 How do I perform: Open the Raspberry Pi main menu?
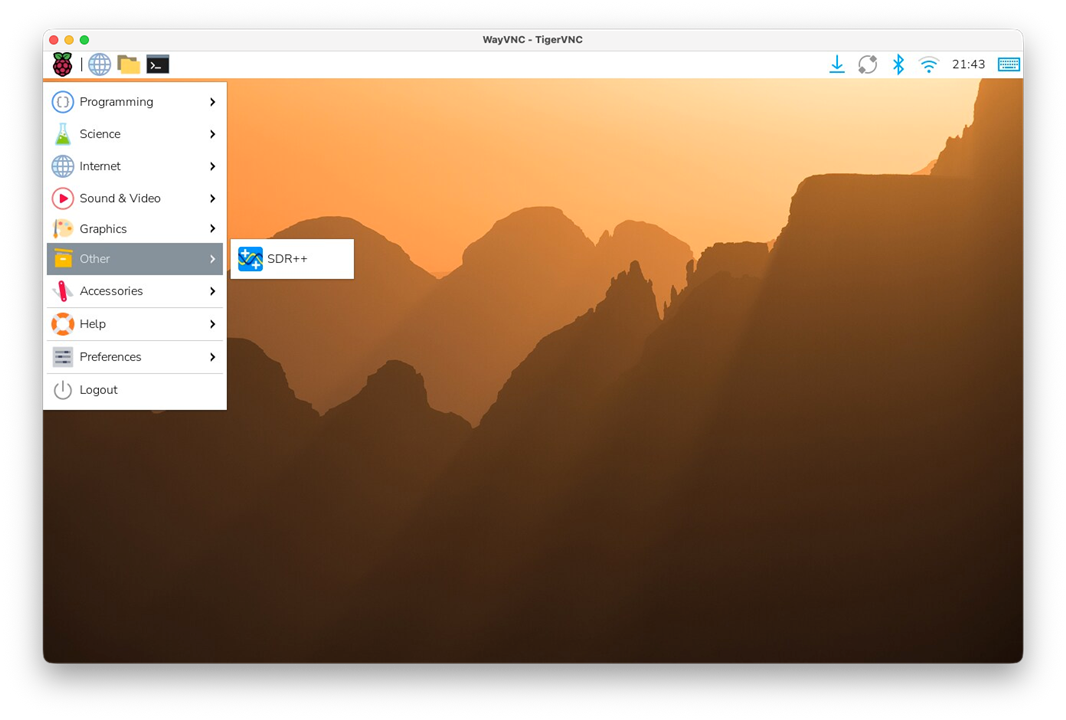(63, 65)
